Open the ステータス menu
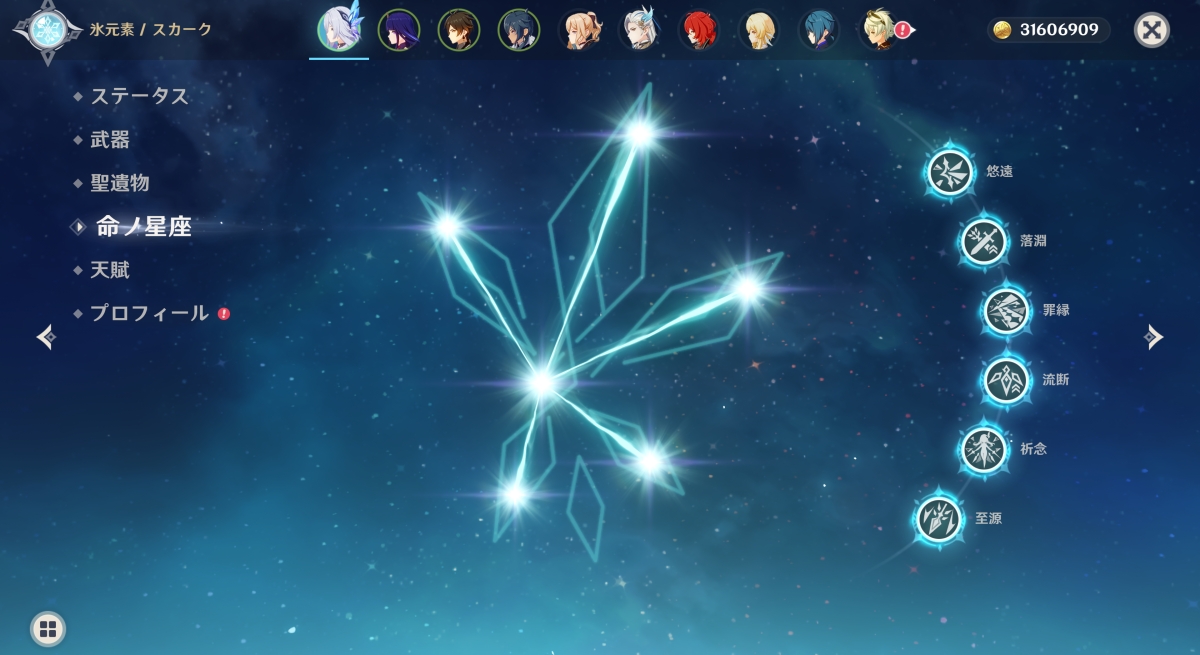 (139, 96)
